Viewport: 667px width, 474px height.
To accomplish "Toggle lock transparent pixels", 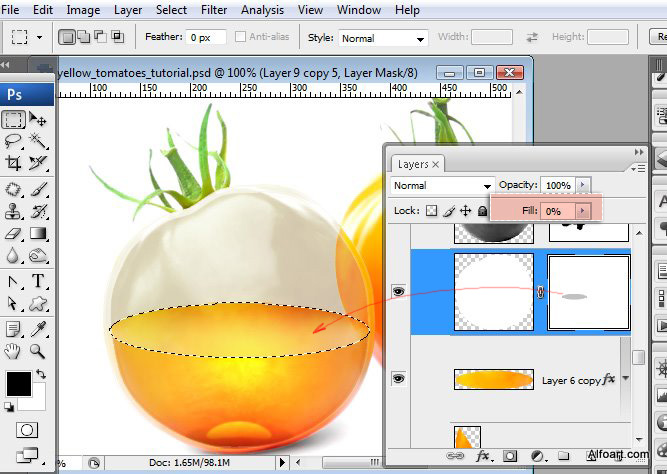I will click(432, 211).
